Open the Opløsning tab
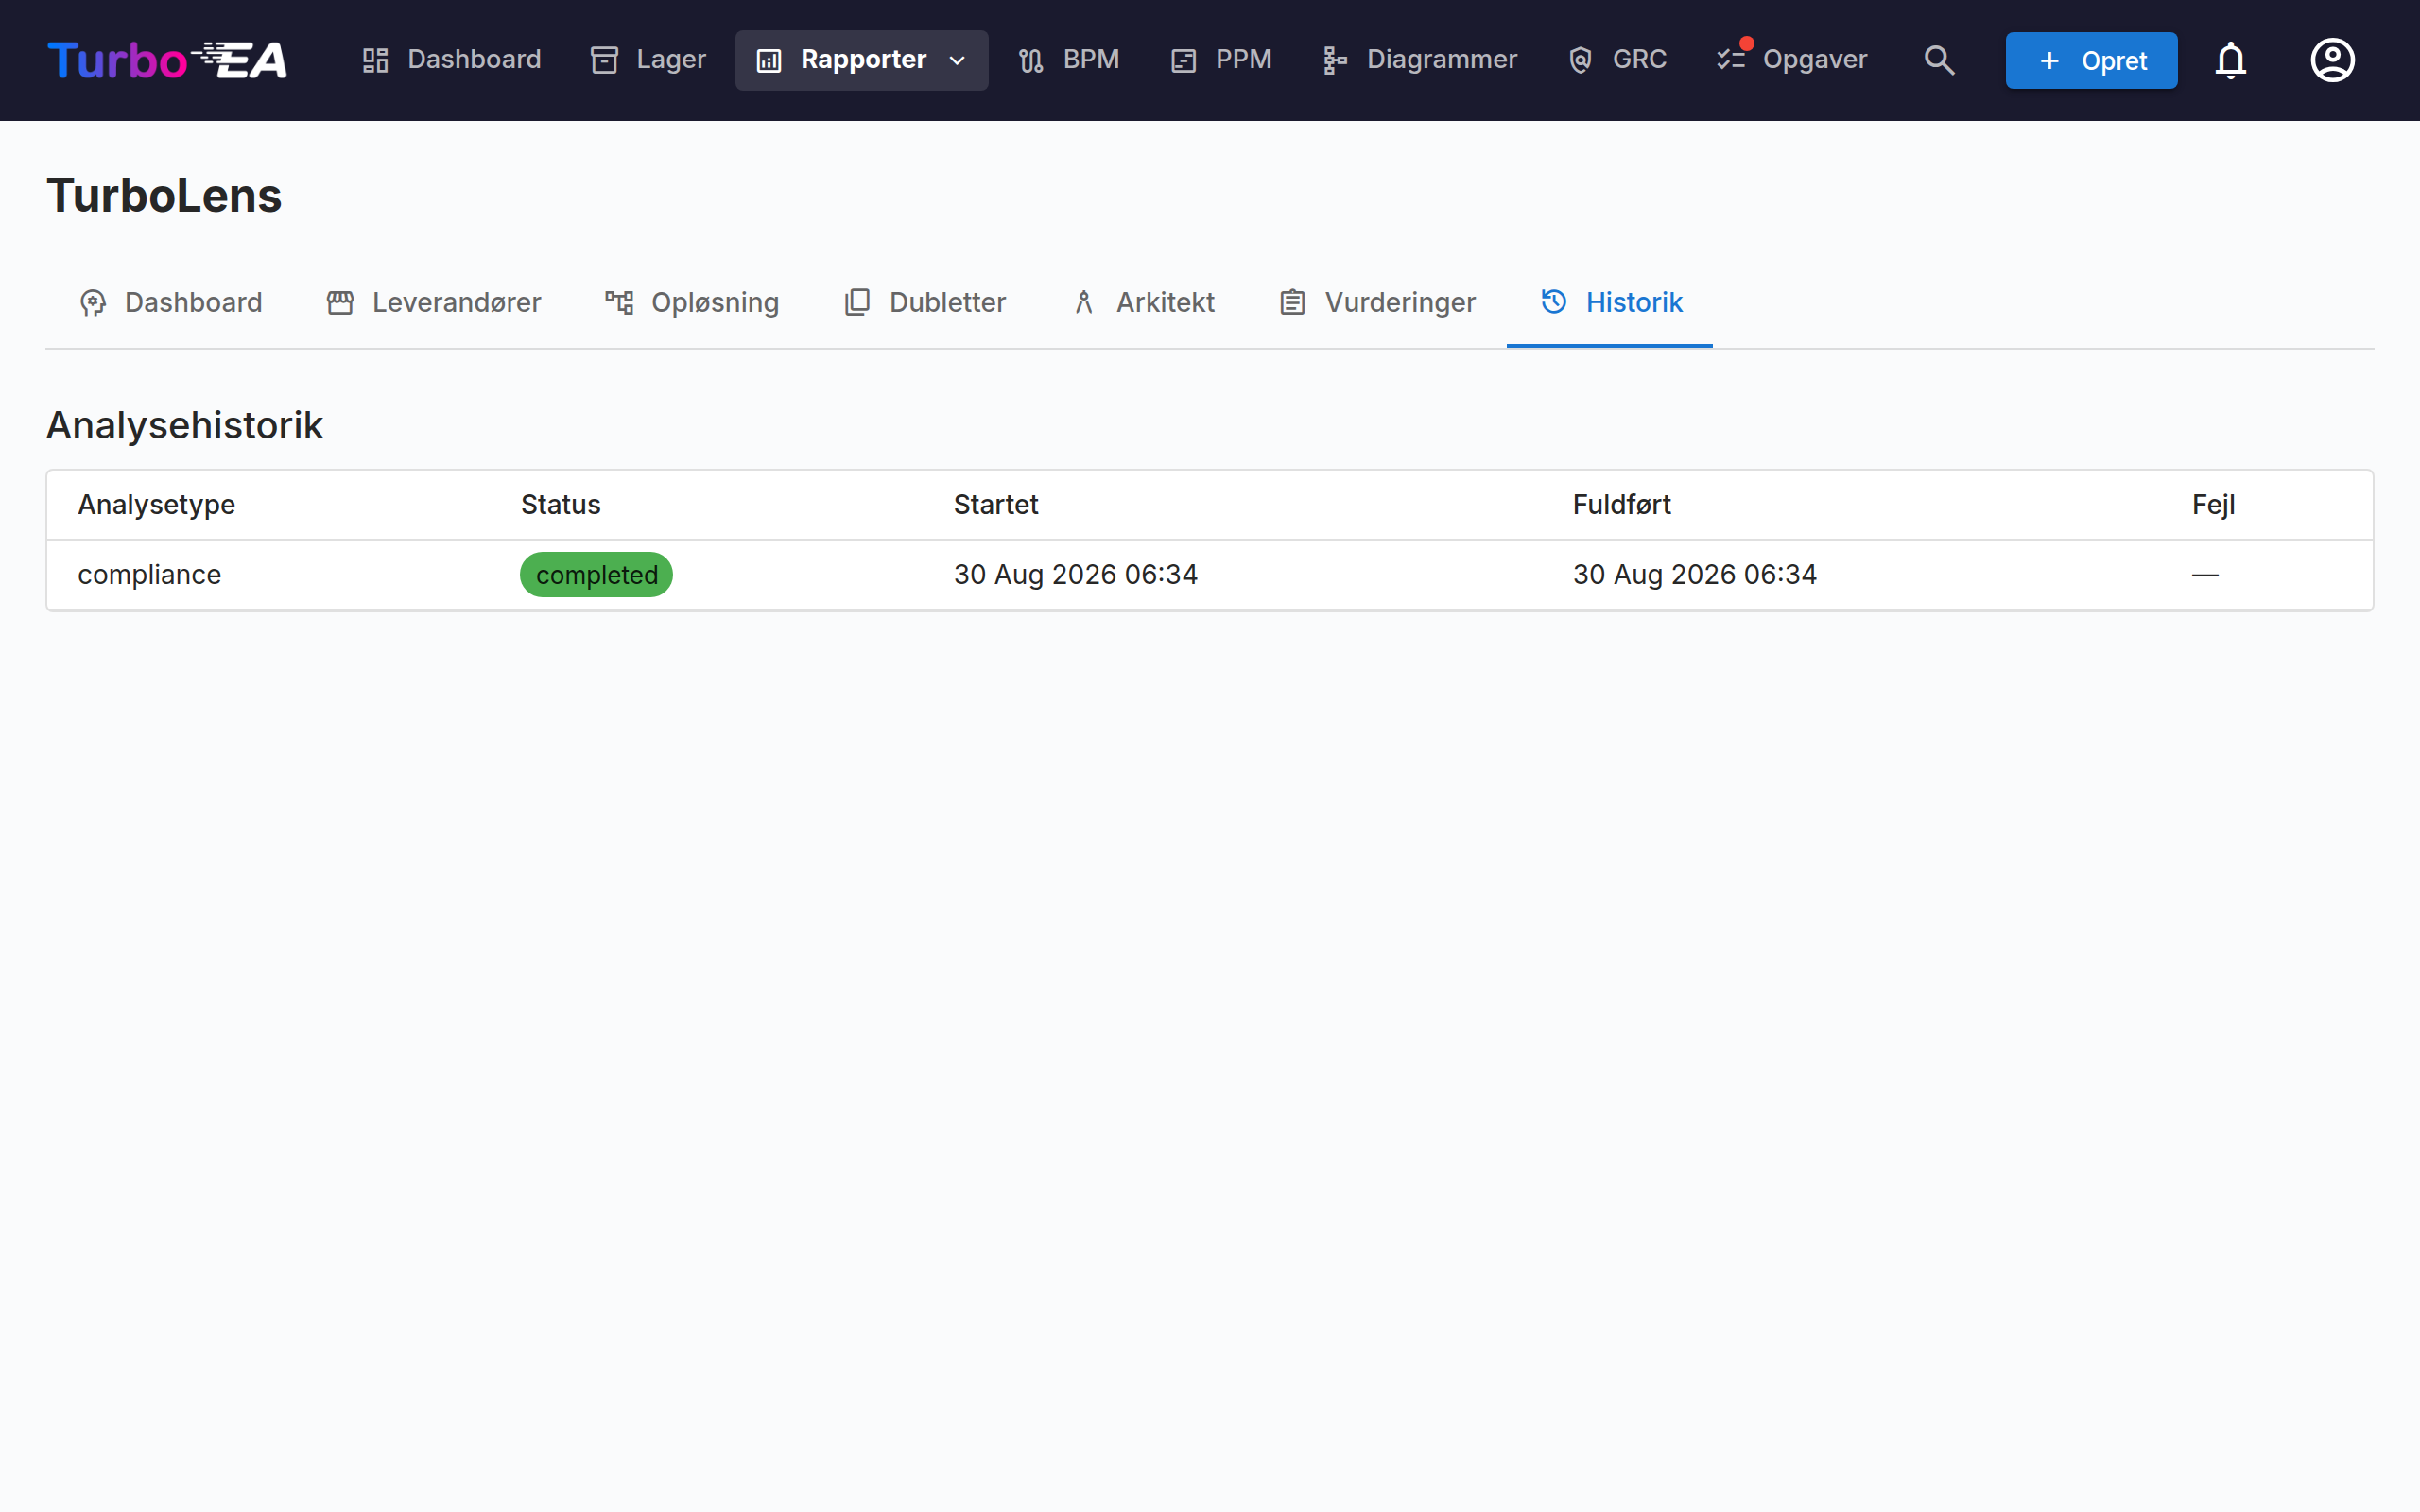This screenshot has width=2420, height=1512. click(x=692, y=302)
